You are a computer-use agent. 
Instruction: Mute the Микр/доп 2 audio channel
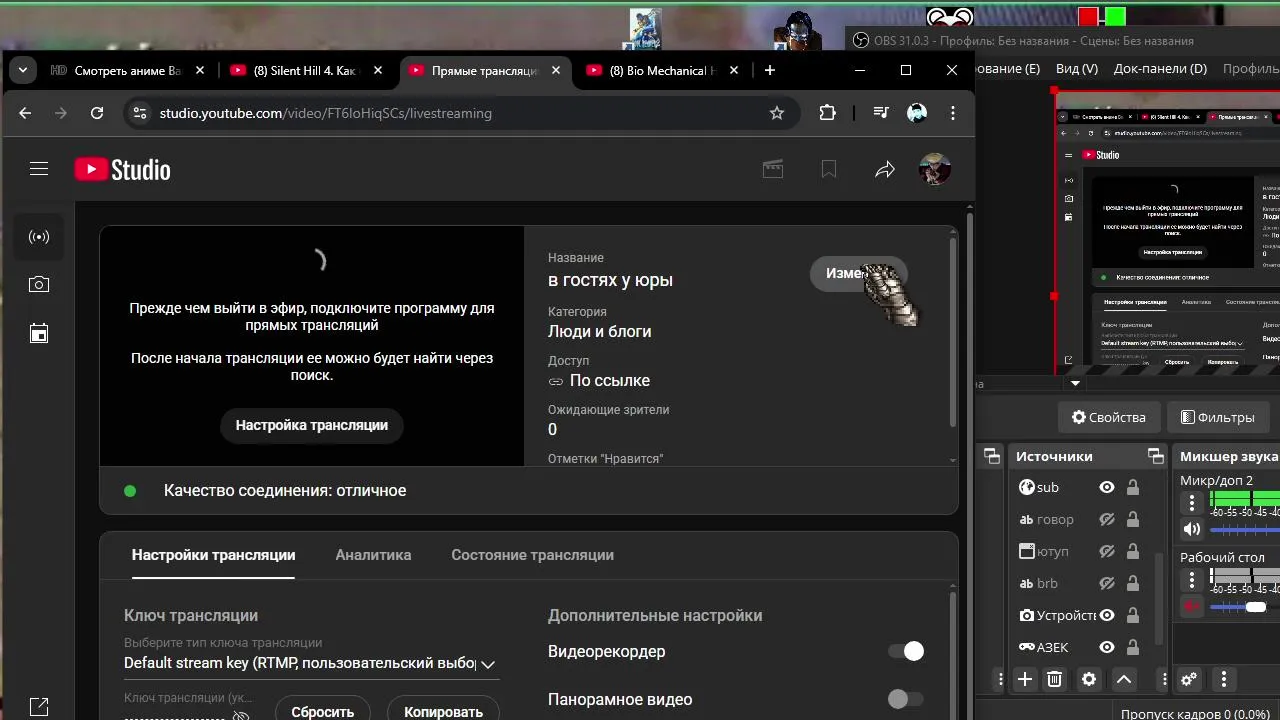point(1192,529)
